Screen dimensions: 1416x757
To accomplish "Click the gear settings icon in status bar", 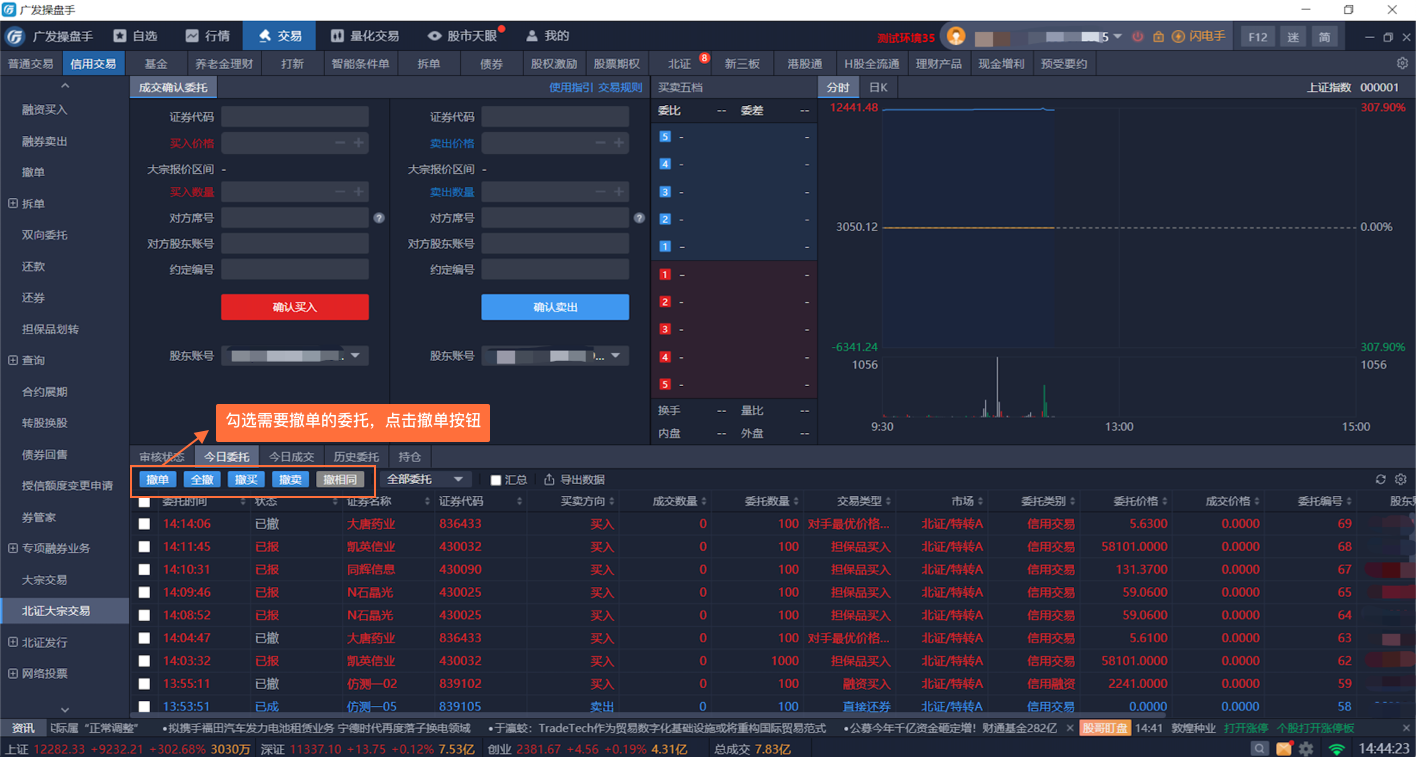I will tap(1306, 749).
